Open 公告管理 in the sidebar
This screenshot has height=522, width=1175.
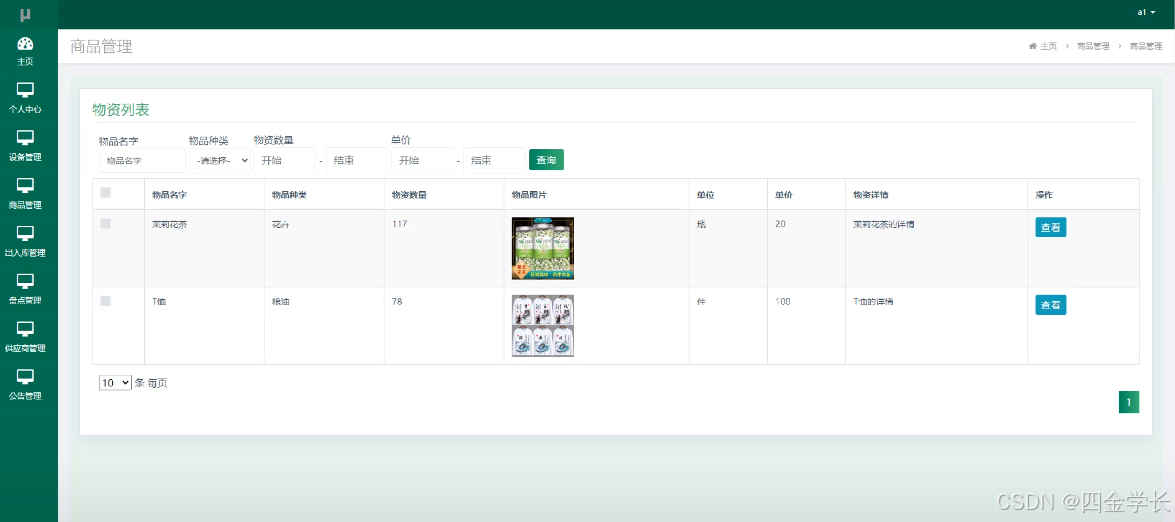[x=25, y=386]
